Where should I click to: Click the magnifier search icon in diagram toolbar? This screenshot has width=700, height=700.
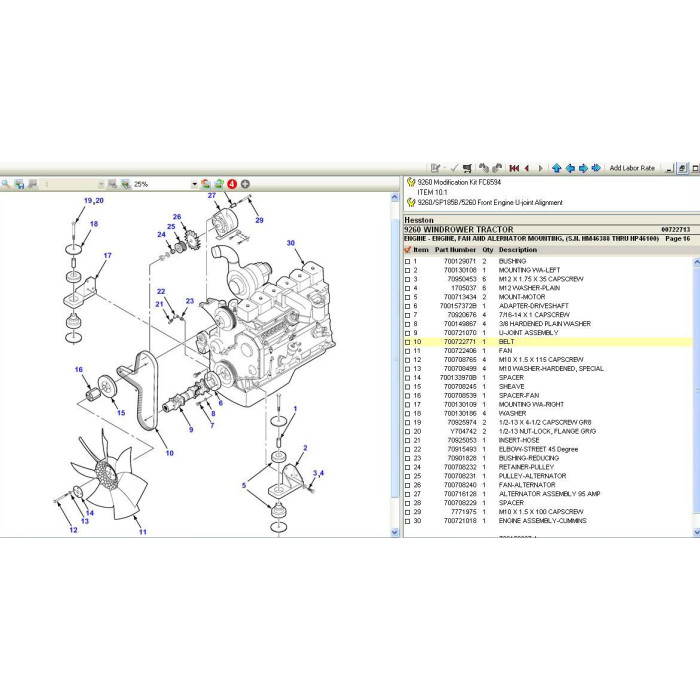click(x=6, y=184)
